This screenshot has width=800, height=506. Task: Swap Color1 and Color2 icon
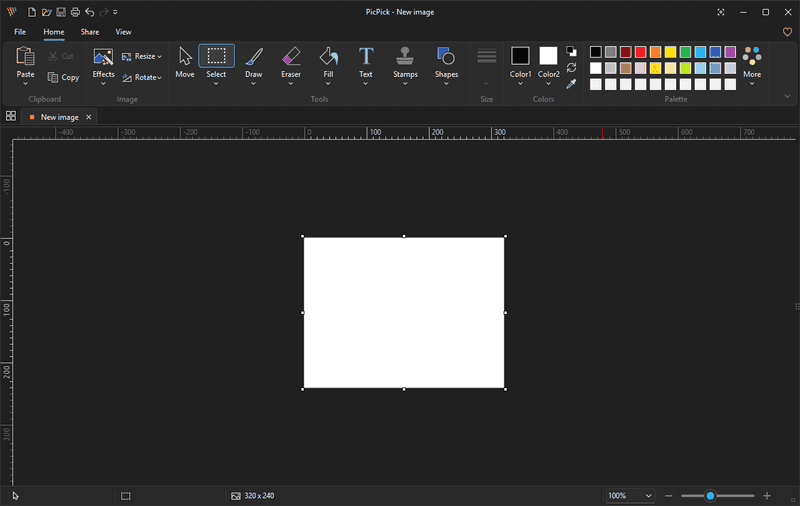click(571, 67)
